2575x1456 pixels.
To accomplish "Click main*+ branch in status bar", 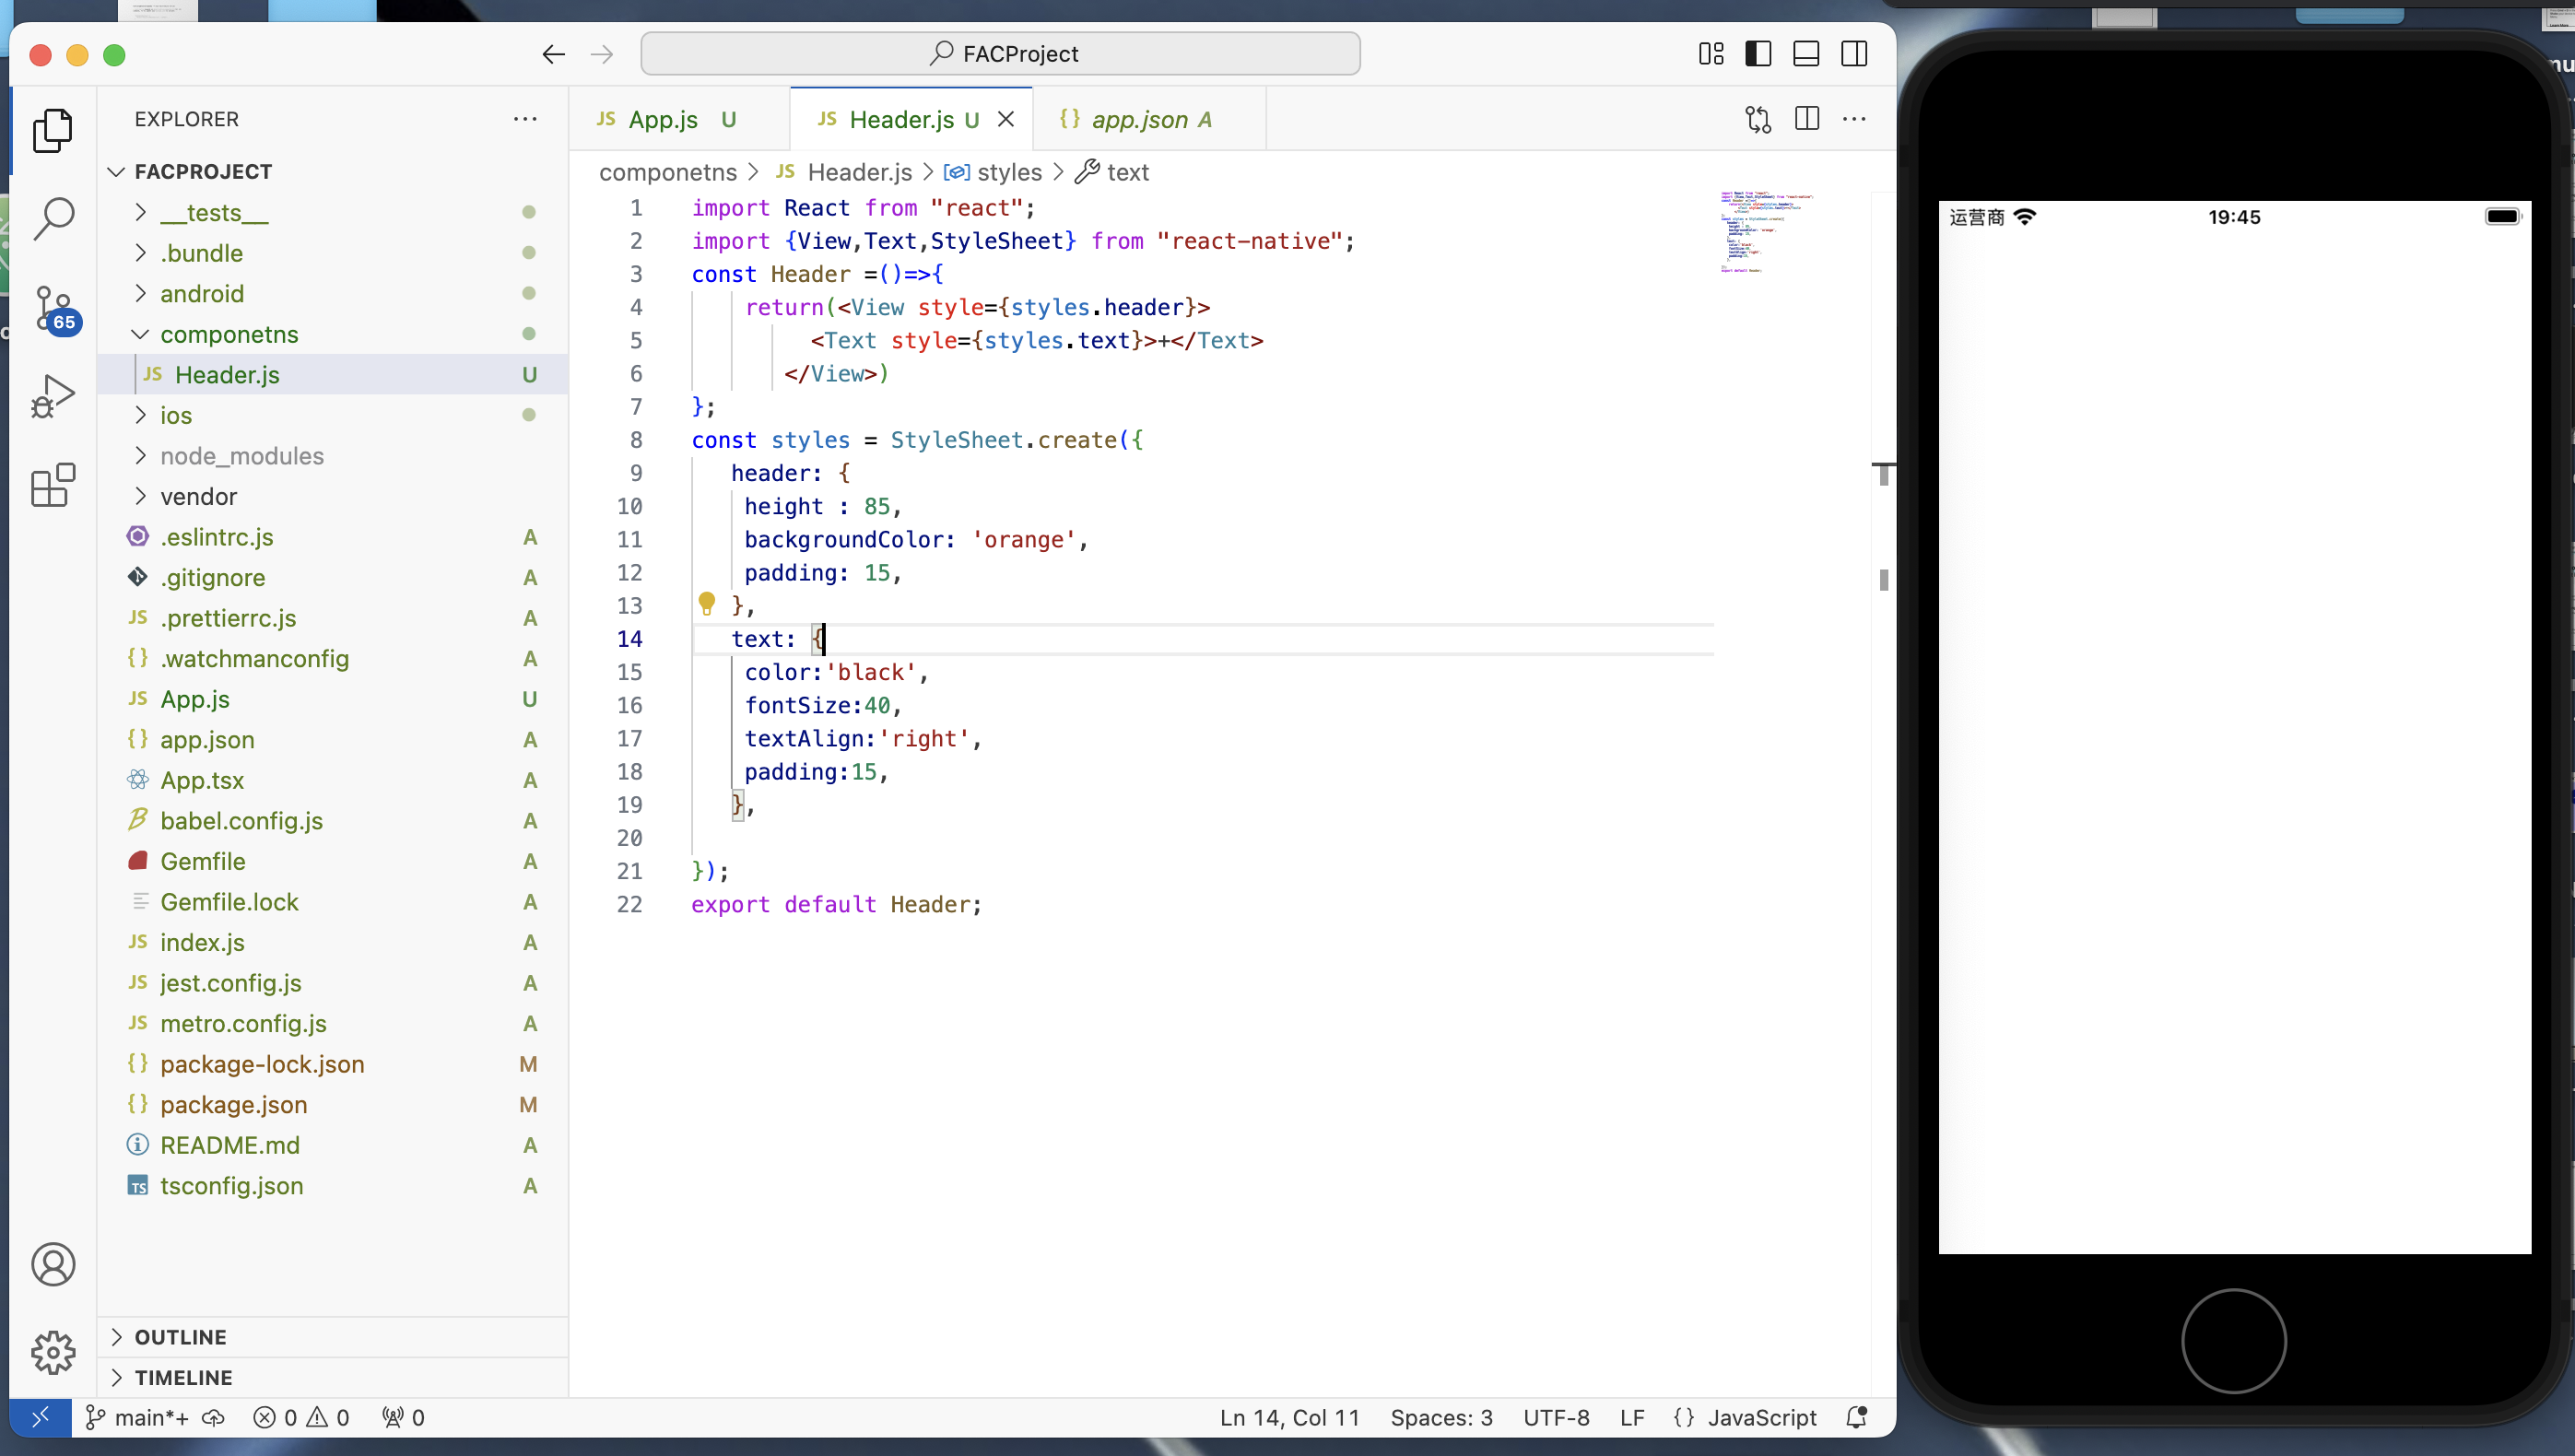I will [137, 1417].
